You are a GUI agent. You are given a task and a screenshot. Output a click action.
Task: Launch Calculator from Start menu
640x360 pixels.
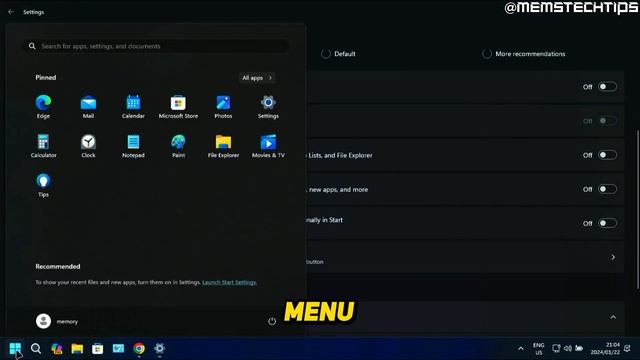(x=43, y=146)
